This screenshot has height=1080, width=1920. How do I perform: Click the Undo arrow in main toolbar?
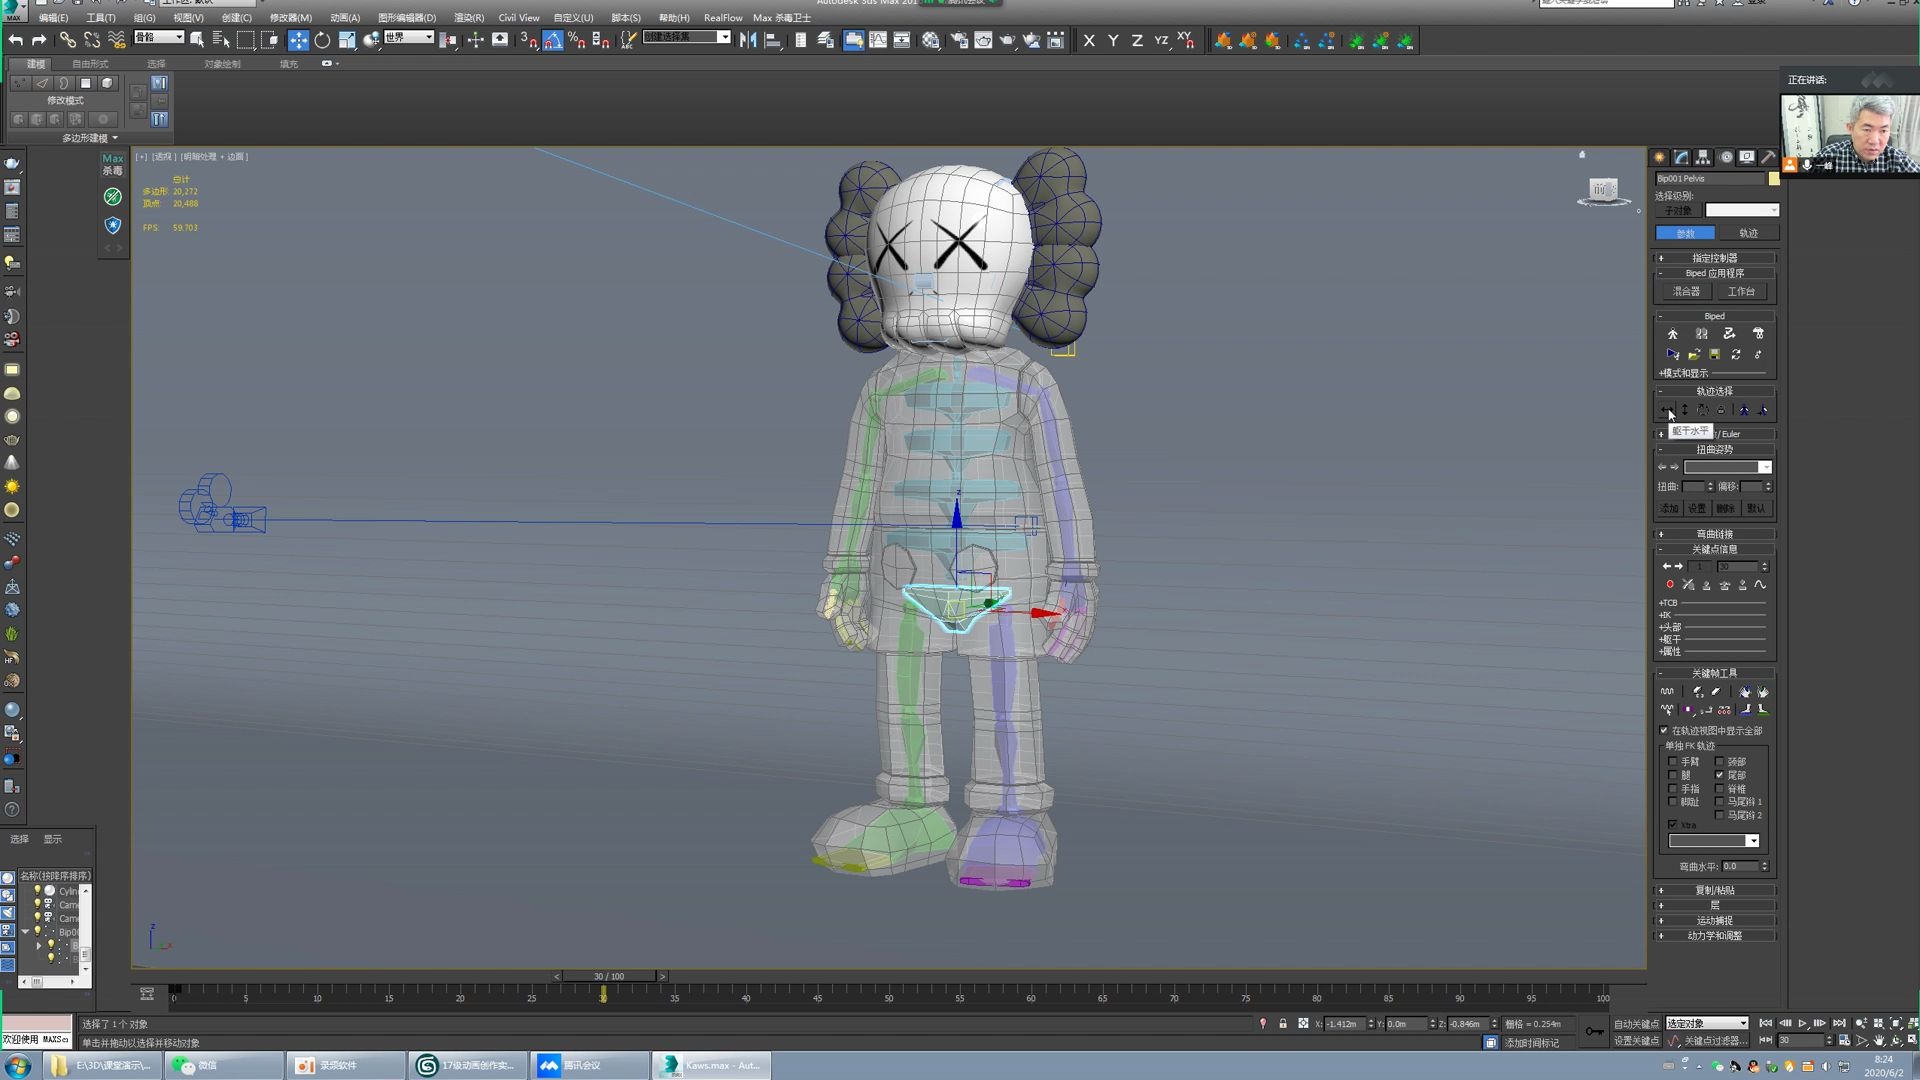pyautogui.click(x=15, y=40)
